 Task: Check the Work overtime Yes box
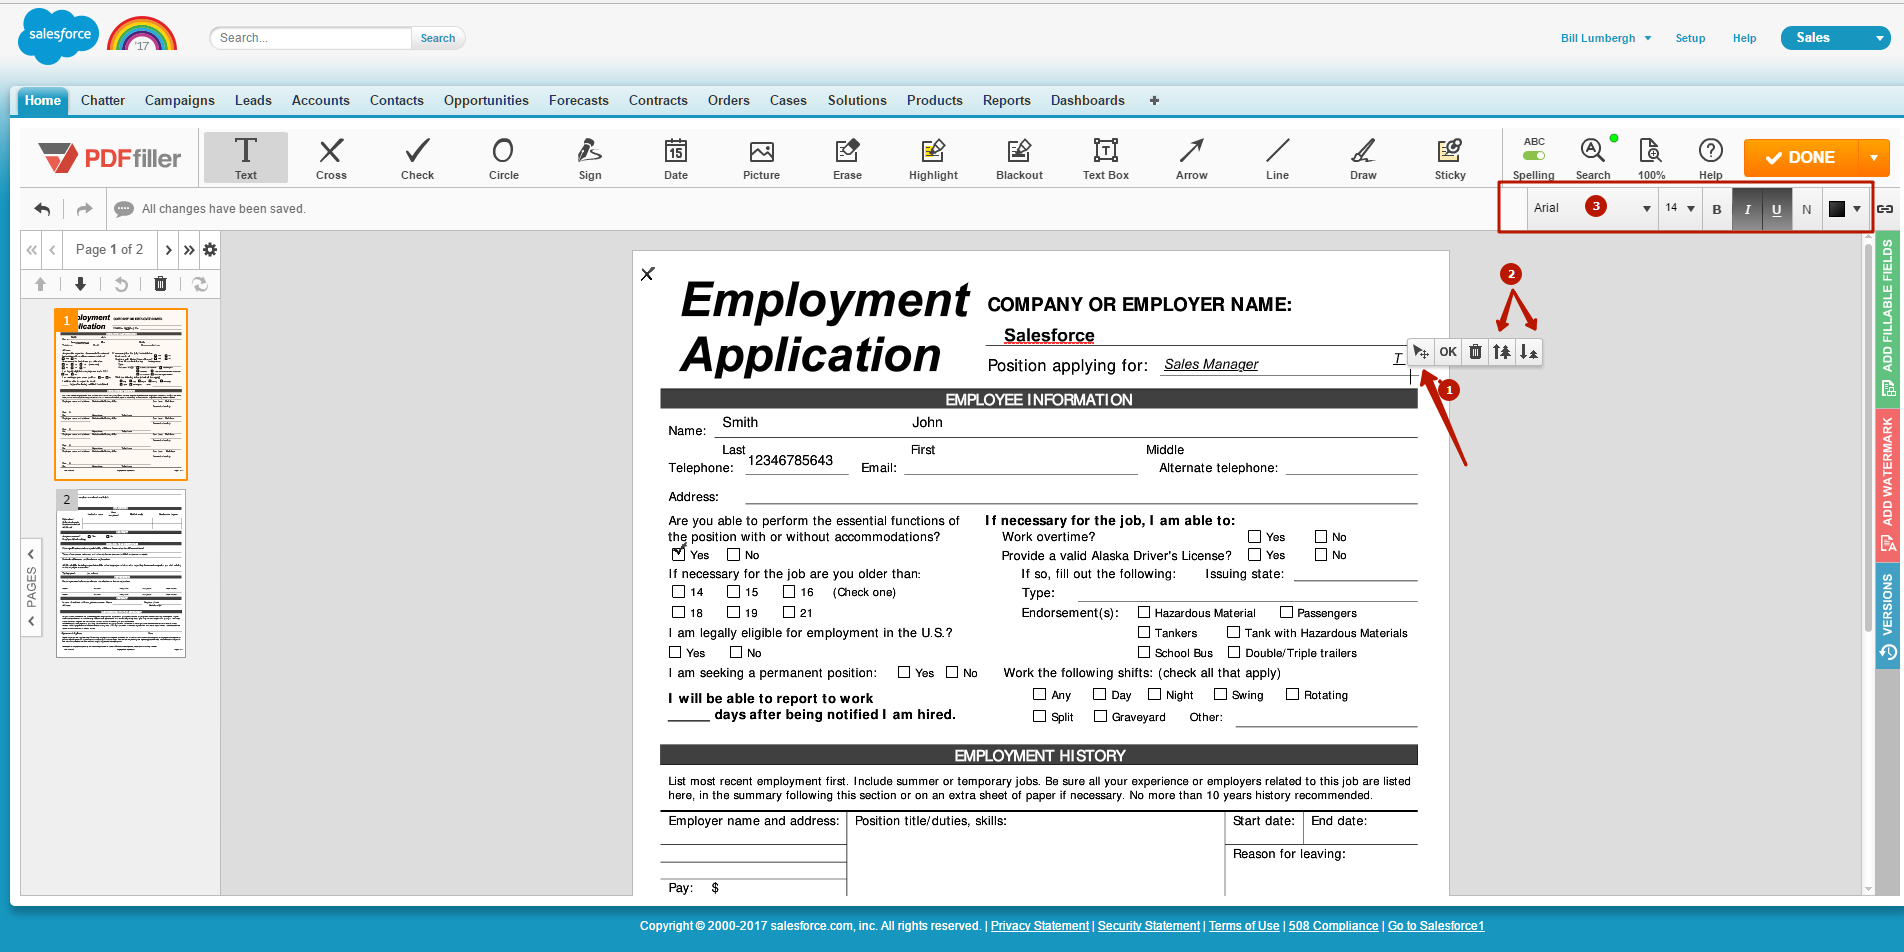1254,537
